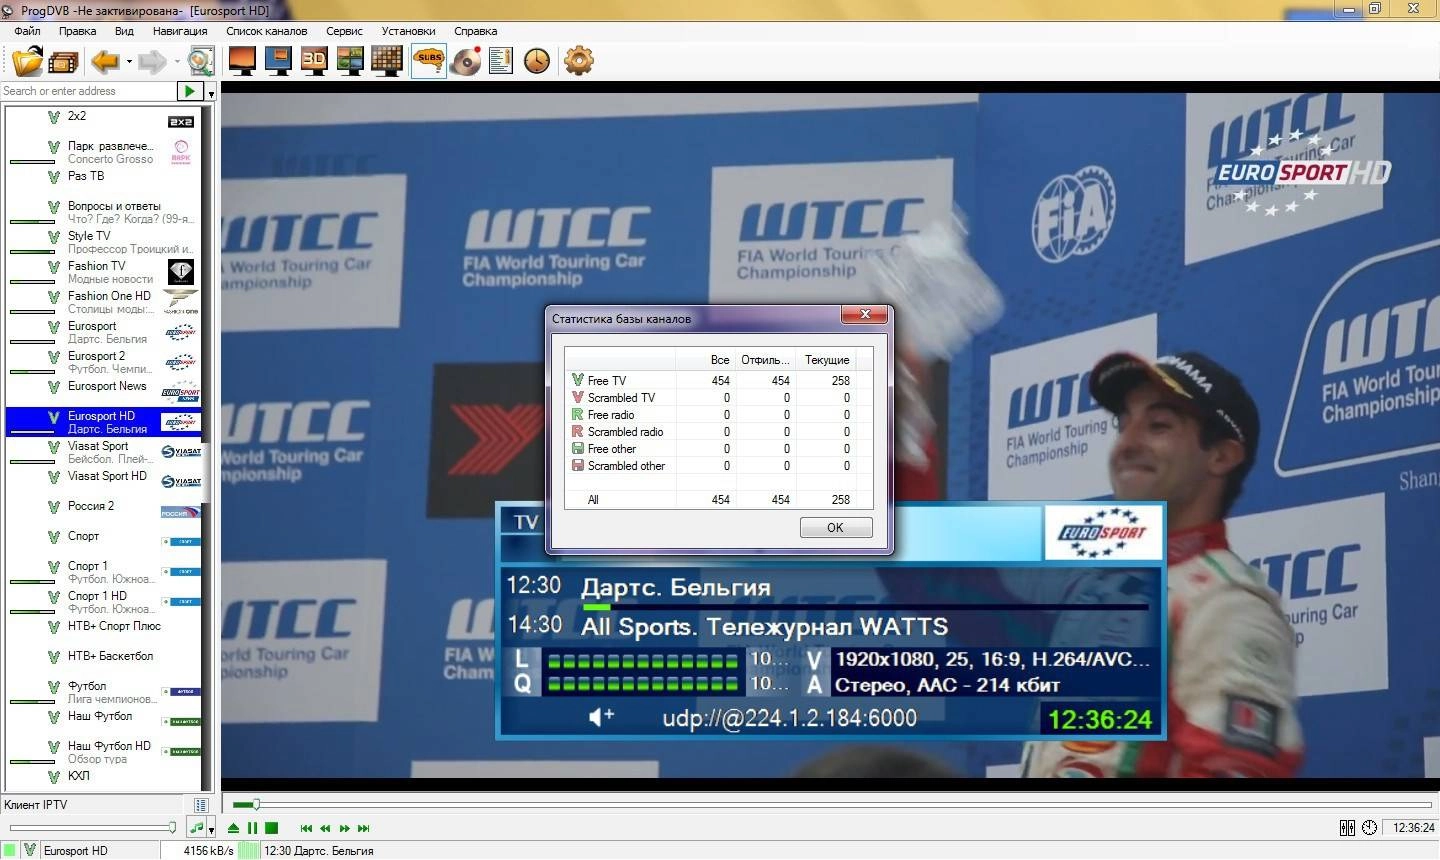Expand the forward-arrow history dropdown
1440x860 pixels.
pyautogui.click(x=177, y=62)
